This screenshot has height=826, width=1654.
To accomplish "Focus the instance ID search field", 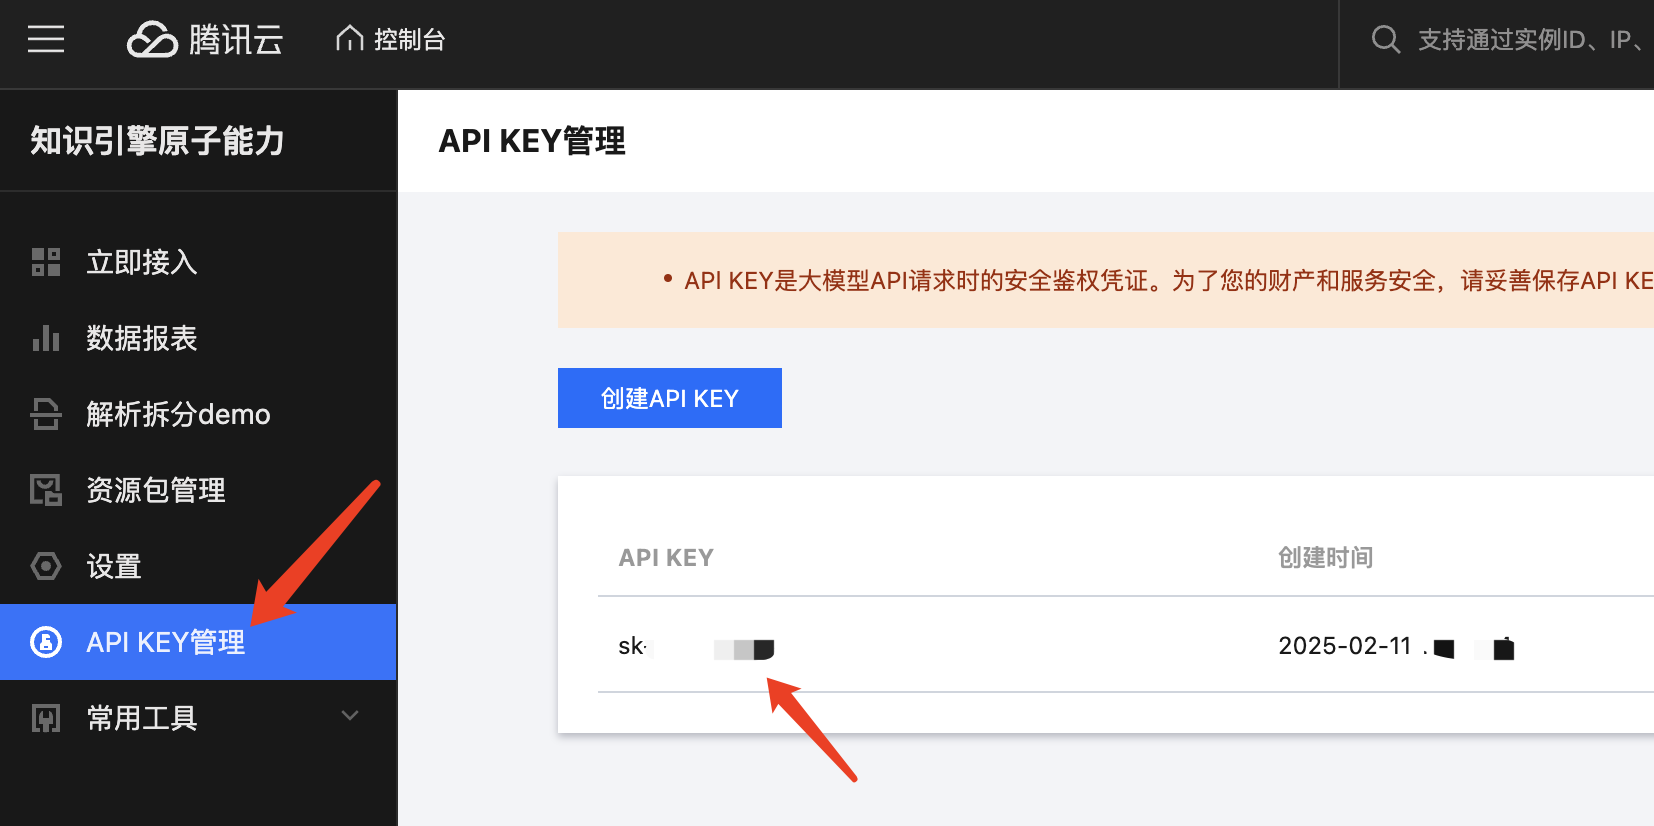I will pyautogui.click(x=1530, y=39).
